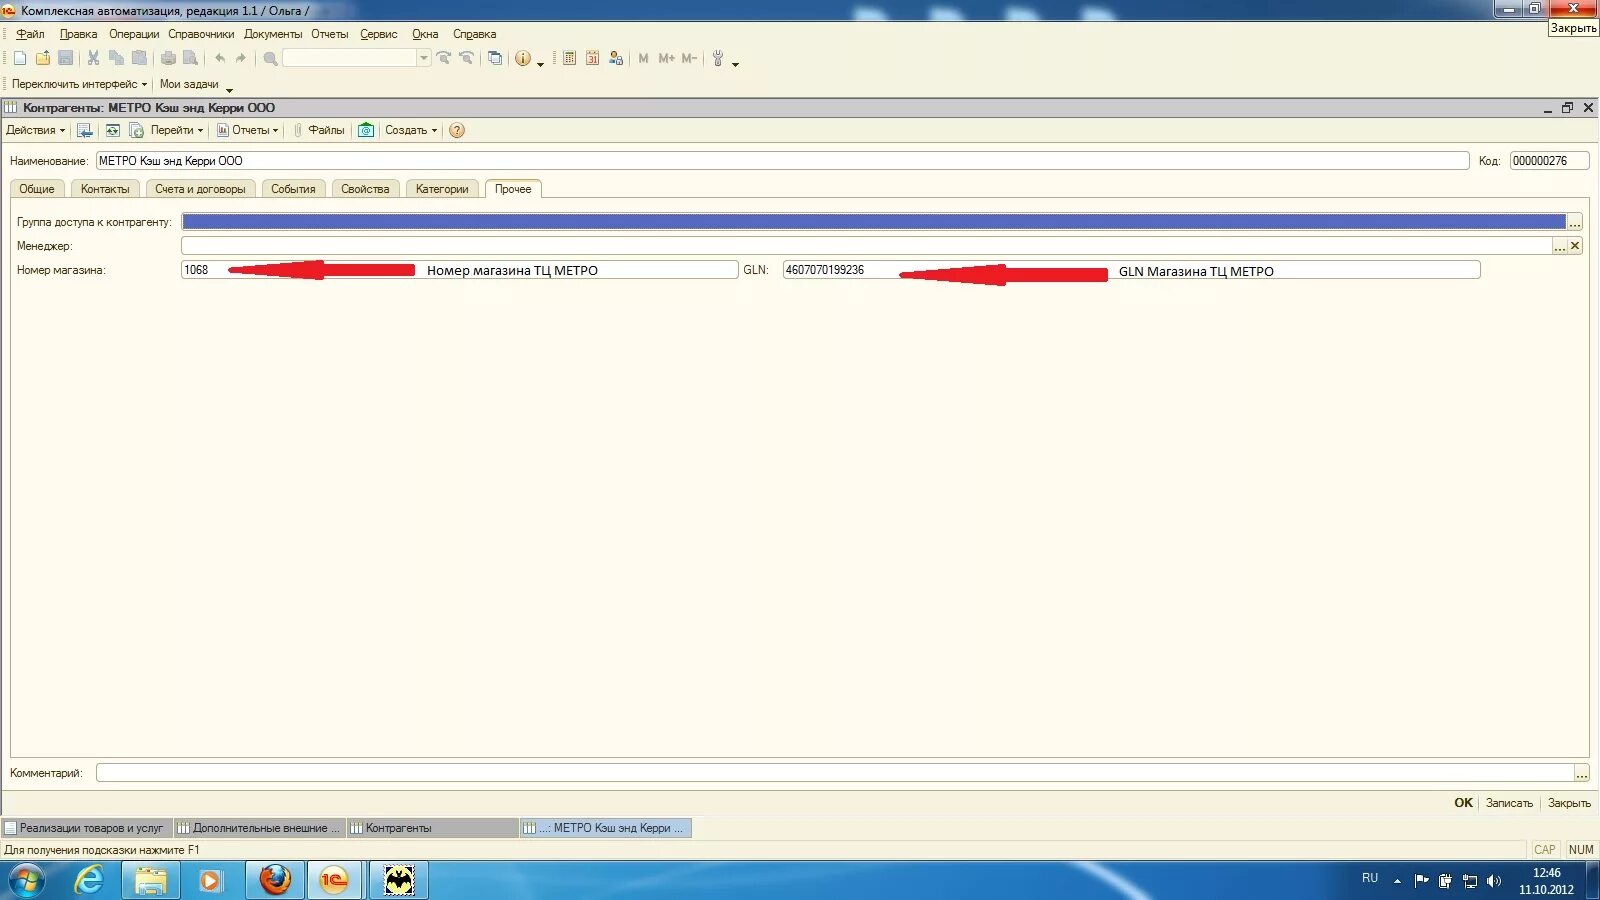Click the Cut scissors icon

pos(93,58)
